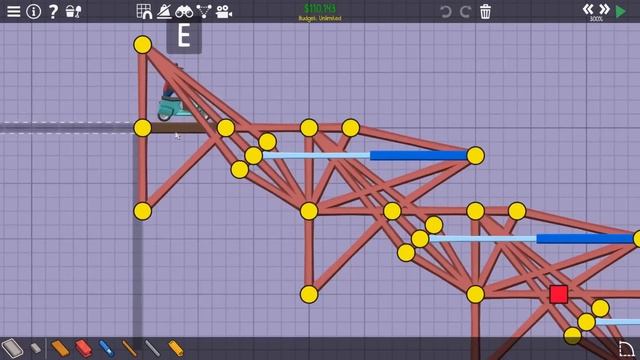
Task: Select the red steel material
Action: (84, 349)
